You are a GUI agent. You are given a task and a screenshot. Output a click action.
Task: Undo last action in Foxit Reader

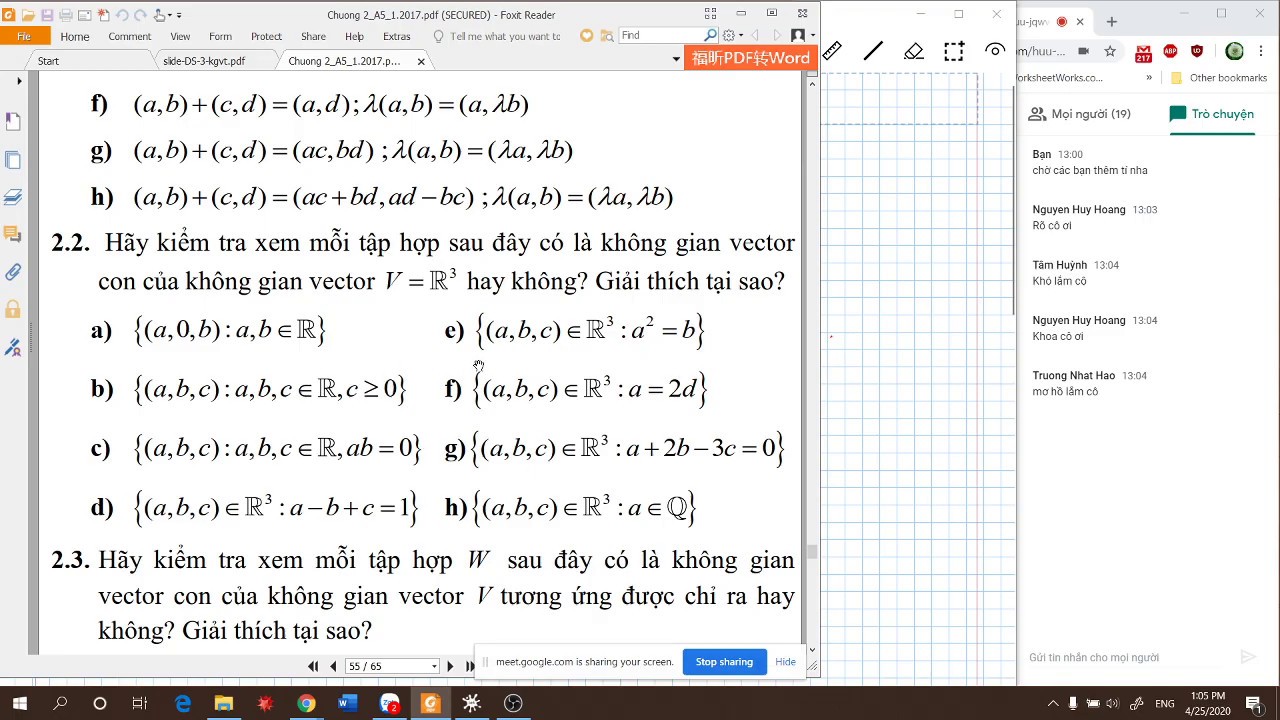pyautogui.click(x=122, y=15)
